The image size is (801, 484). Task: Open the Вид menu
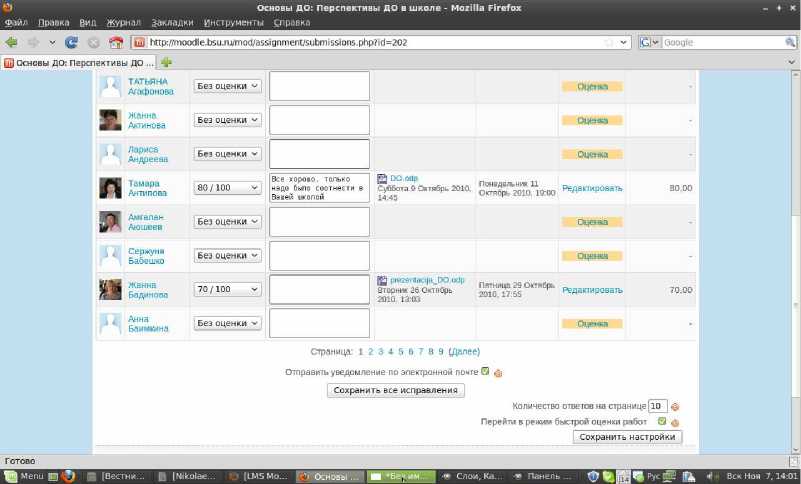point(88,22)
